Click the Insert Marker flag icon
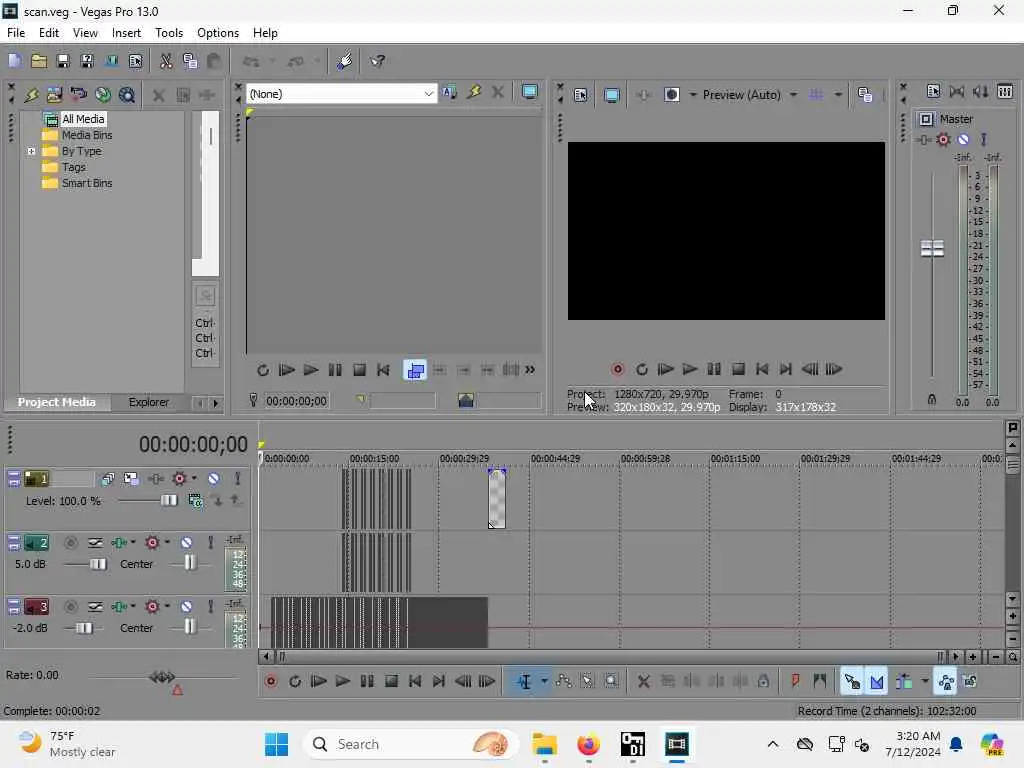 (795, 682)
